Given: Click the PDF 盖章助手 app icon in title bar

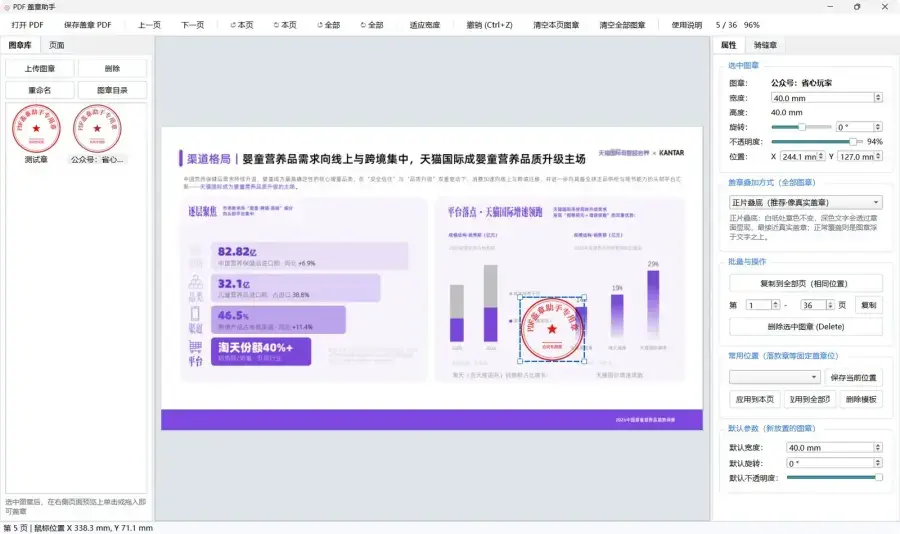Looking at the screenshot, I should click(x=7, y=7).
